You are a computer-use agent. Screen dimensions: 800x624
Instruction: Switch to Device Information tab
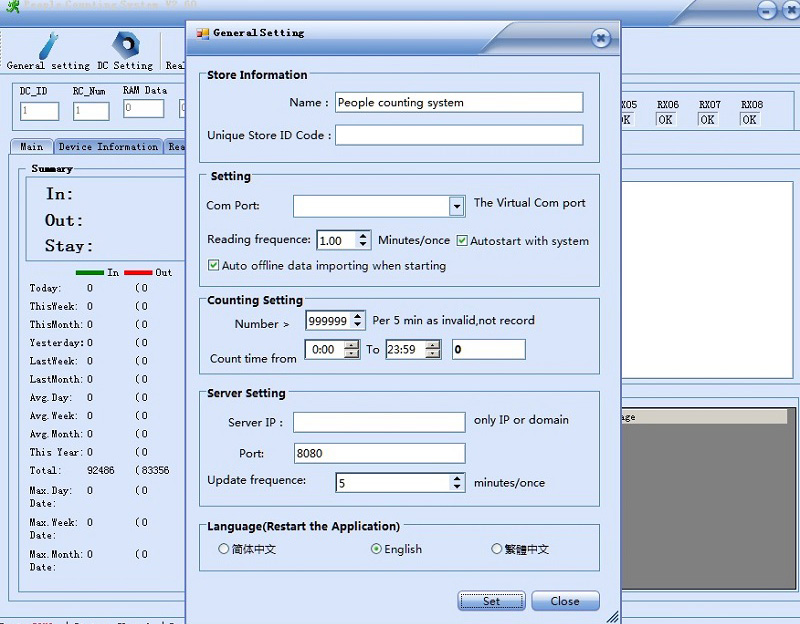(x=108, y=147)
